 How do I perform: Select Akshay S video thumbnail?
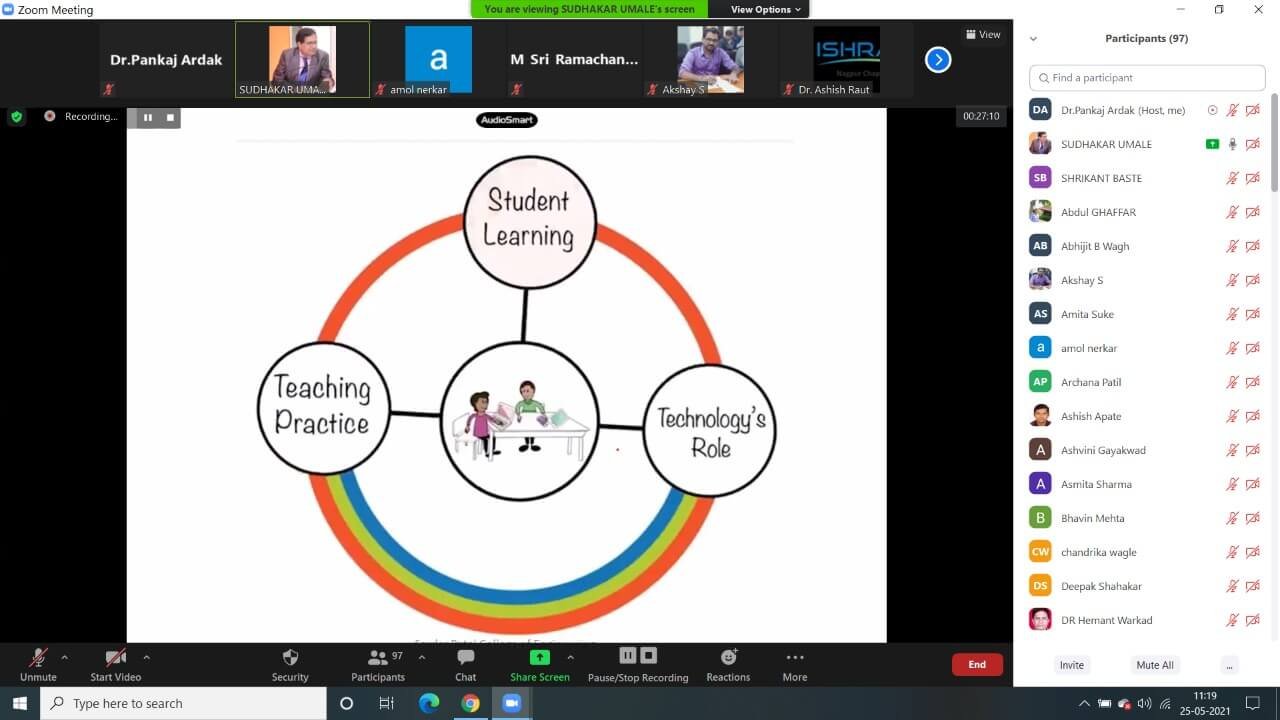[x=710, y=60]
